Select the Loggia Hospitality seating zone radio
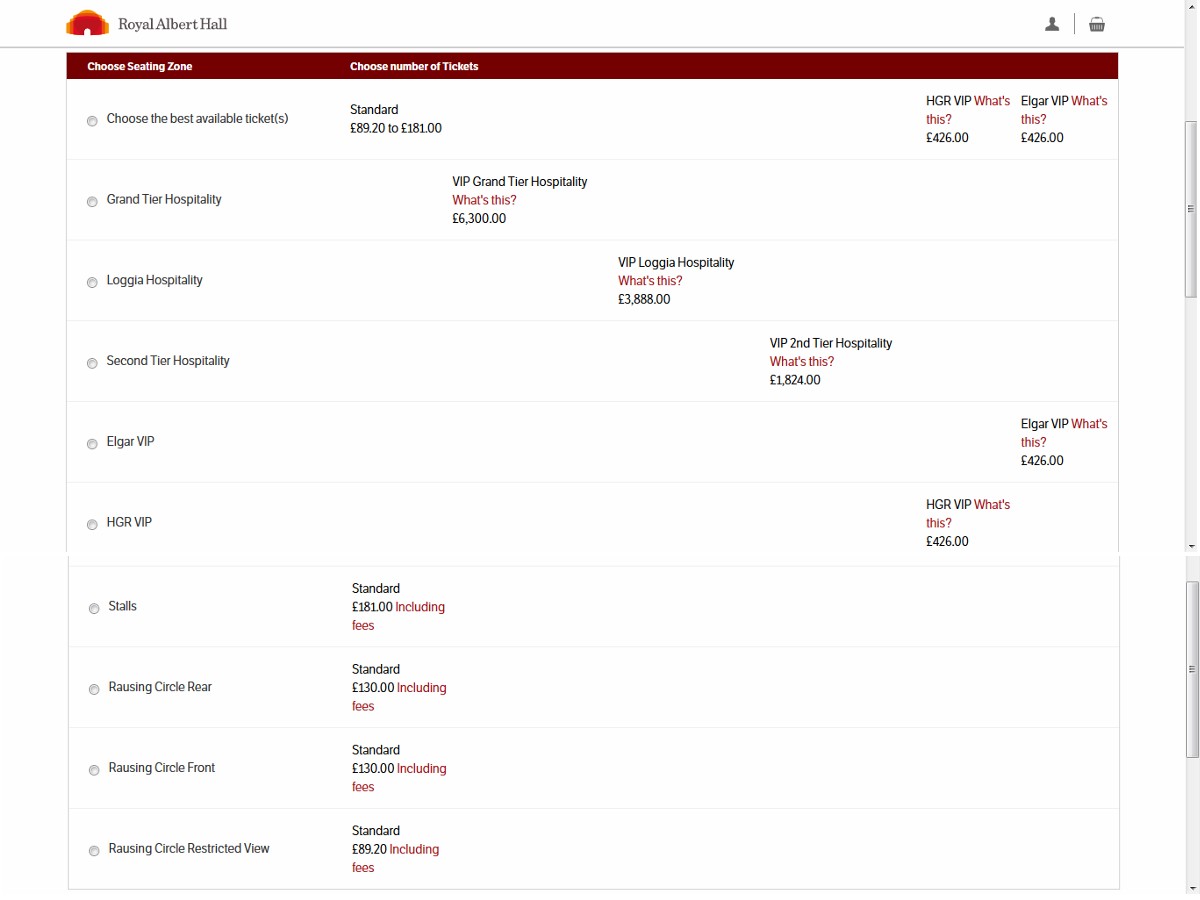Image resolution: width=1200 pixels, height=900 pixels. point(92,282)
